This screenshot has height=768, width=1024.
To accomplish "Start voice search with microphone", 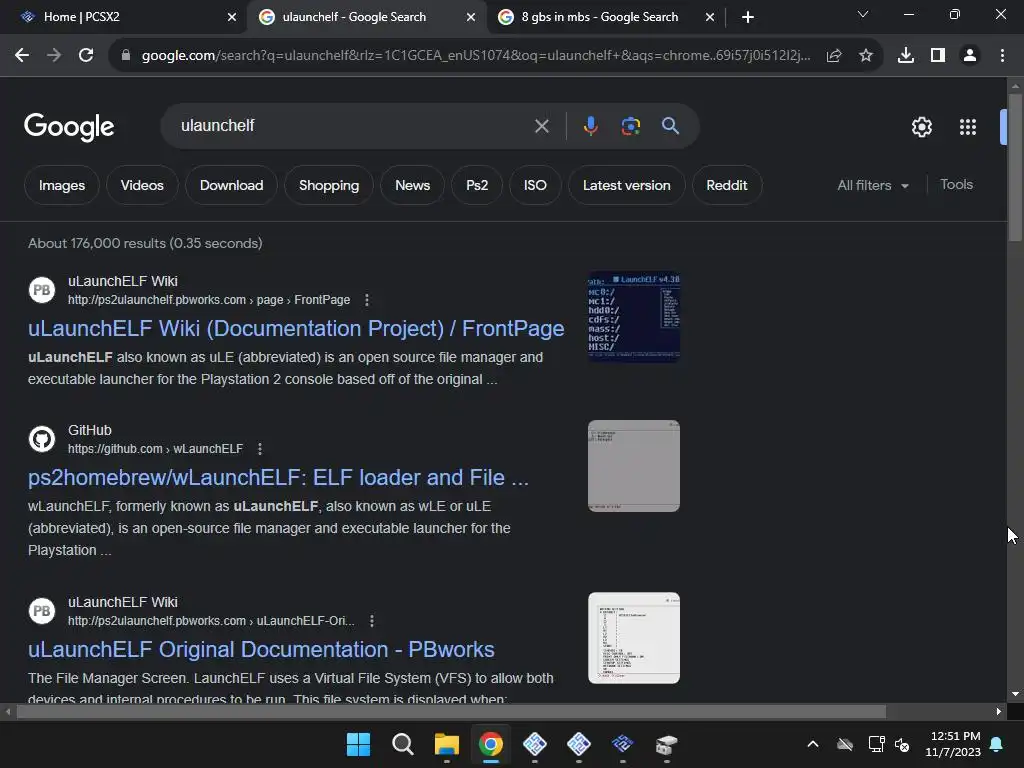I will tap(590, 126).
